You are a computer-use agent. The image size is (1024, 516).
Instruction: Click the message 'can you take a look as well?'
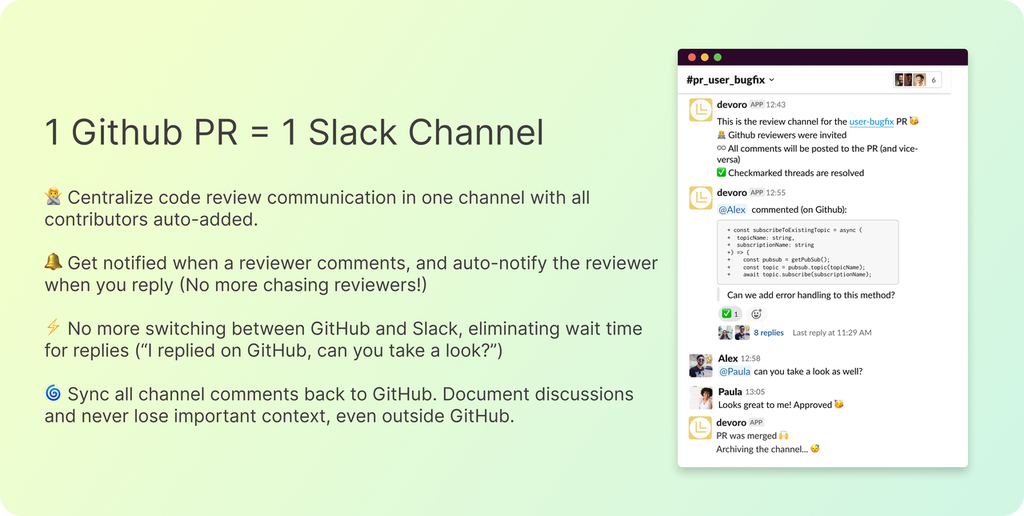click(x=808, y=372)
